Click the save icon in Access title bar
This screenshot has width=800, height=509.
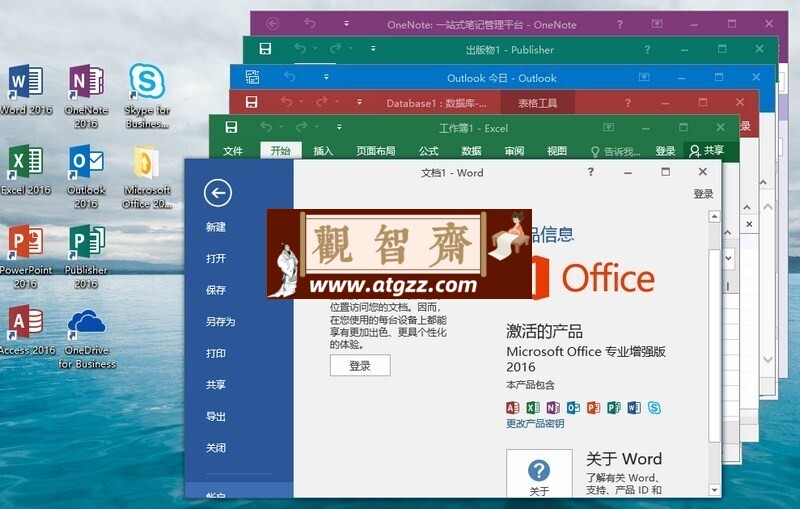(x=252, y=102)
